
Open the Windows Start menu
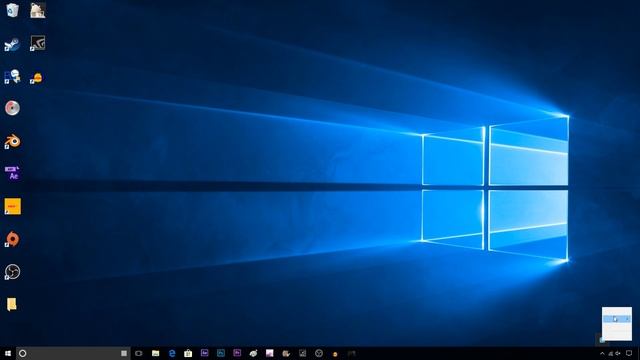[8, 353]
